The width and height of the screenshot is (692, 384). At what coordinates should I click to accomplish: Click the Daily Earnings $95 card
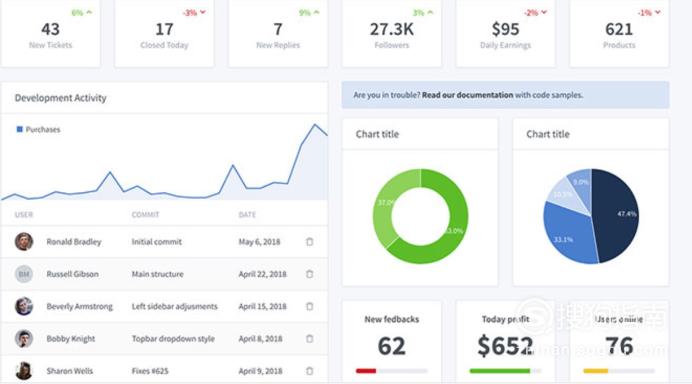point(505,34)
